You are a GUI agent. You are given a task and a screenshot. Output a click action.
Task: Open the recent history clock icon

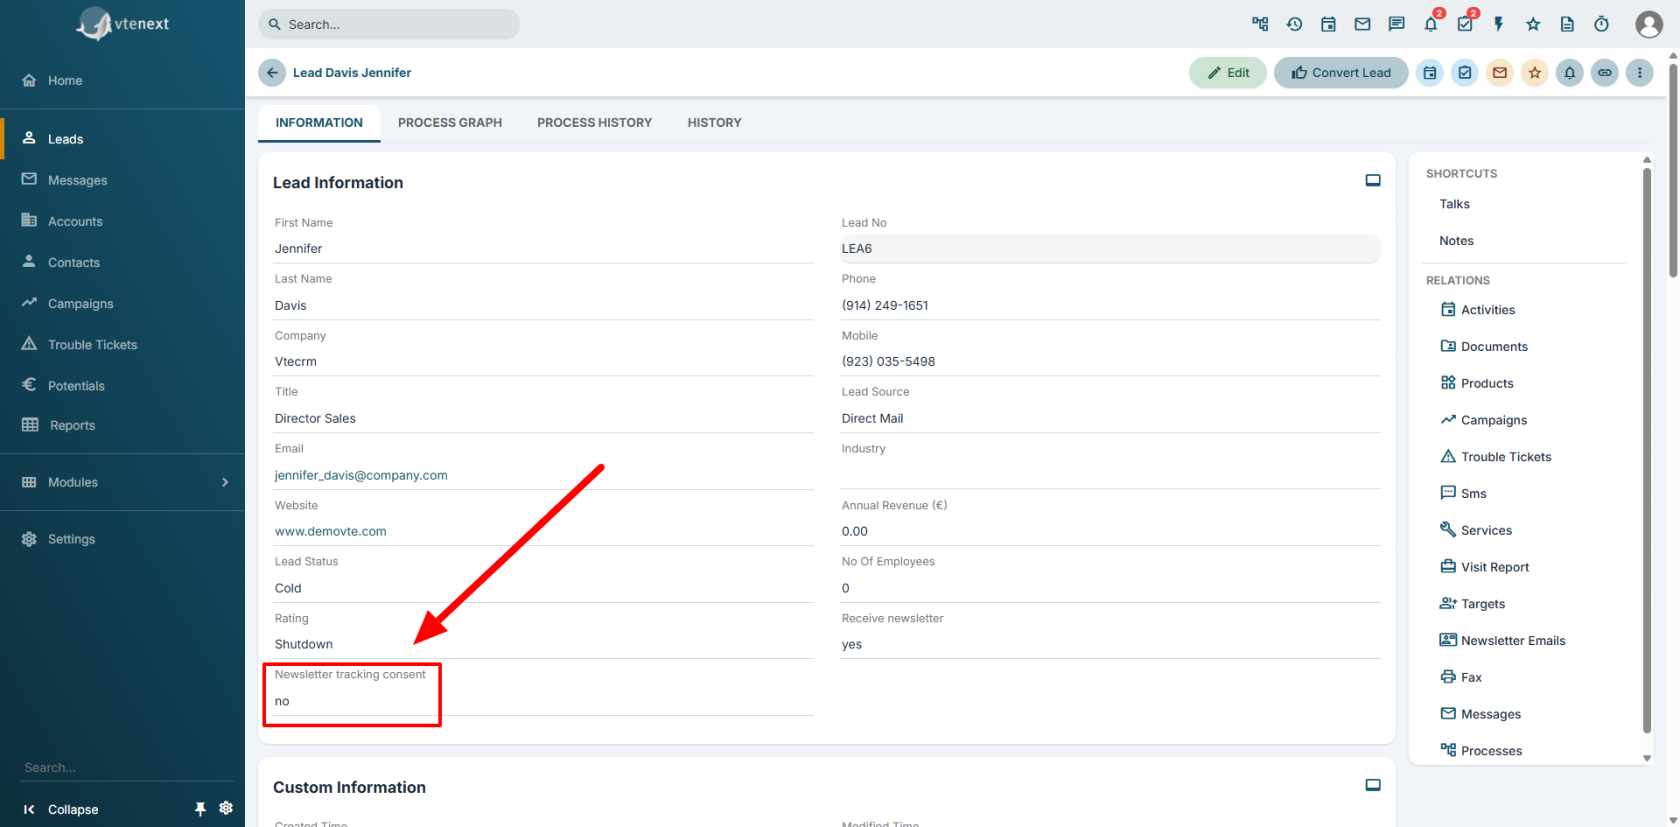click(1294, 24)
